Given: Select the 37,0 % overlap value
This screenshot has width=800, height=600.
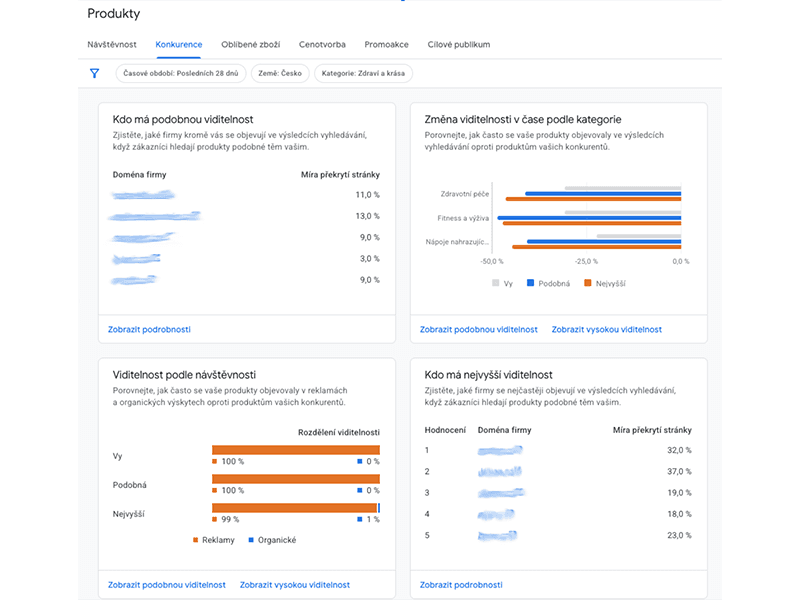Looking at the screenshot, I should pyautogui.click(x=679, y=471).
